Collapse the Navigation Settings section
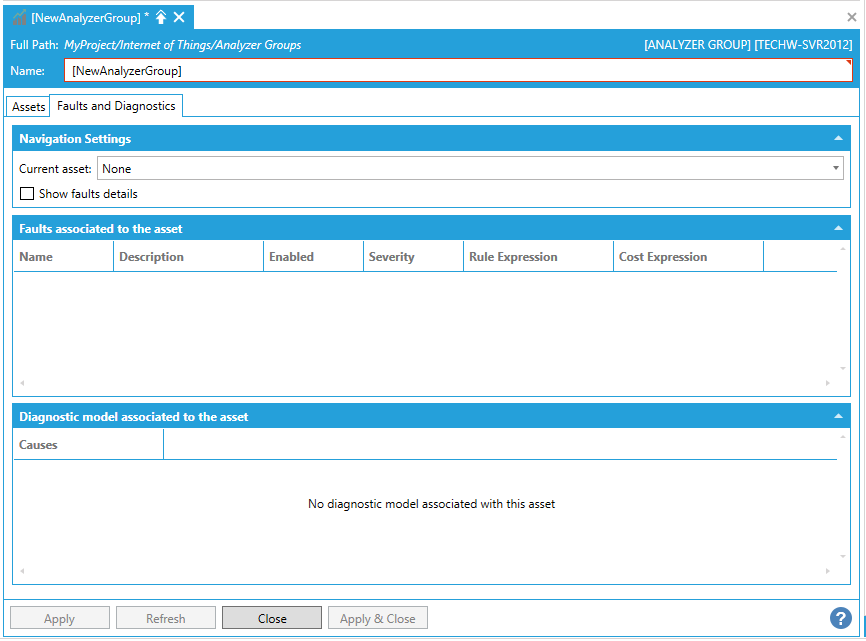Image resolution: width=866 pixels, height=641 pixels. pos(838,139)
